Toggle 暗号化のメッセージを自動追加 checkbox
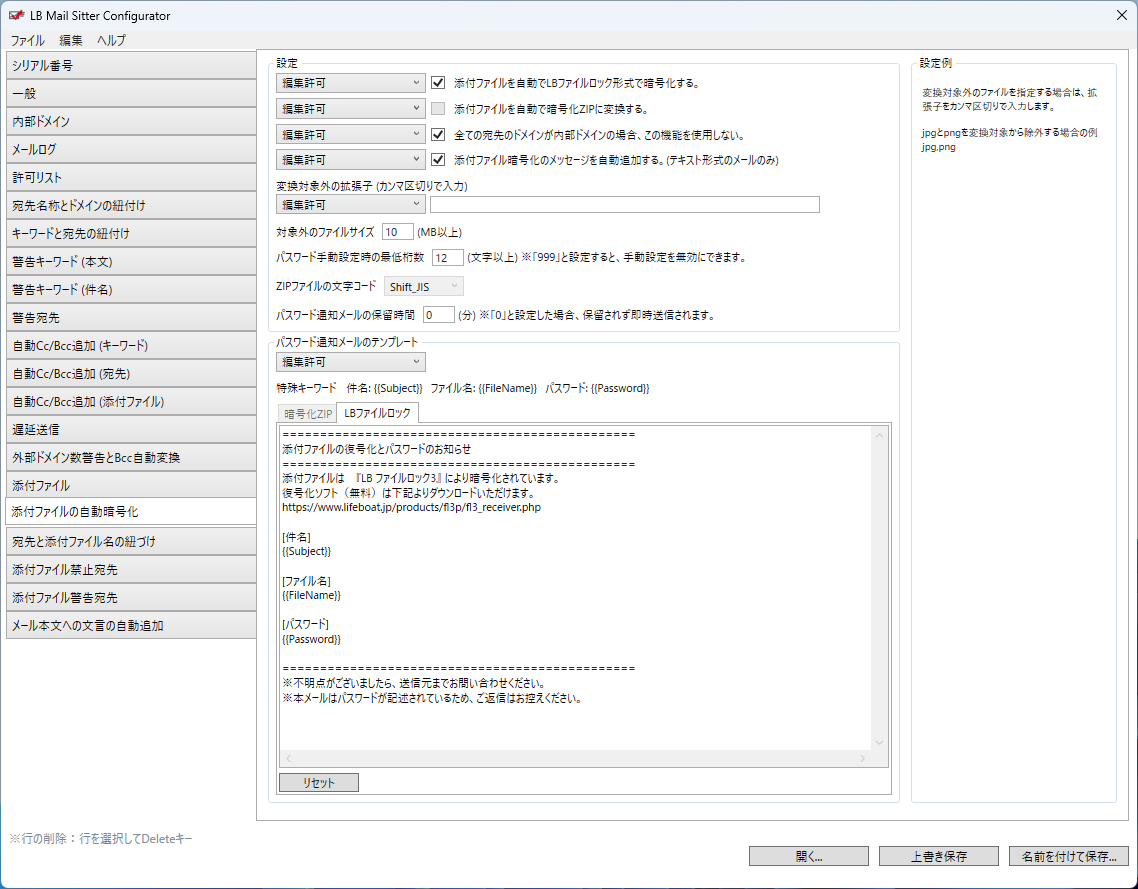Image resolution: width=1138 pixels, height=889 pixels. click(438, 159)
